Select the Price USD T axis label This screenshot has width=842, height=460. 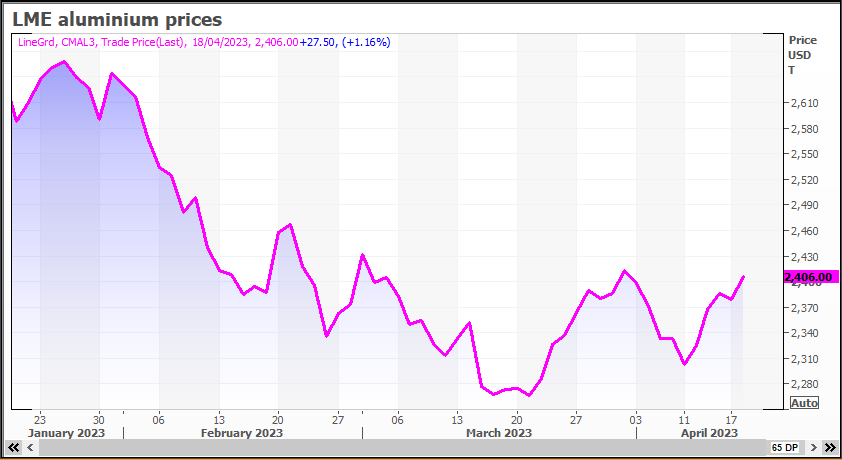pyautogui.click(x=802, y=55)
